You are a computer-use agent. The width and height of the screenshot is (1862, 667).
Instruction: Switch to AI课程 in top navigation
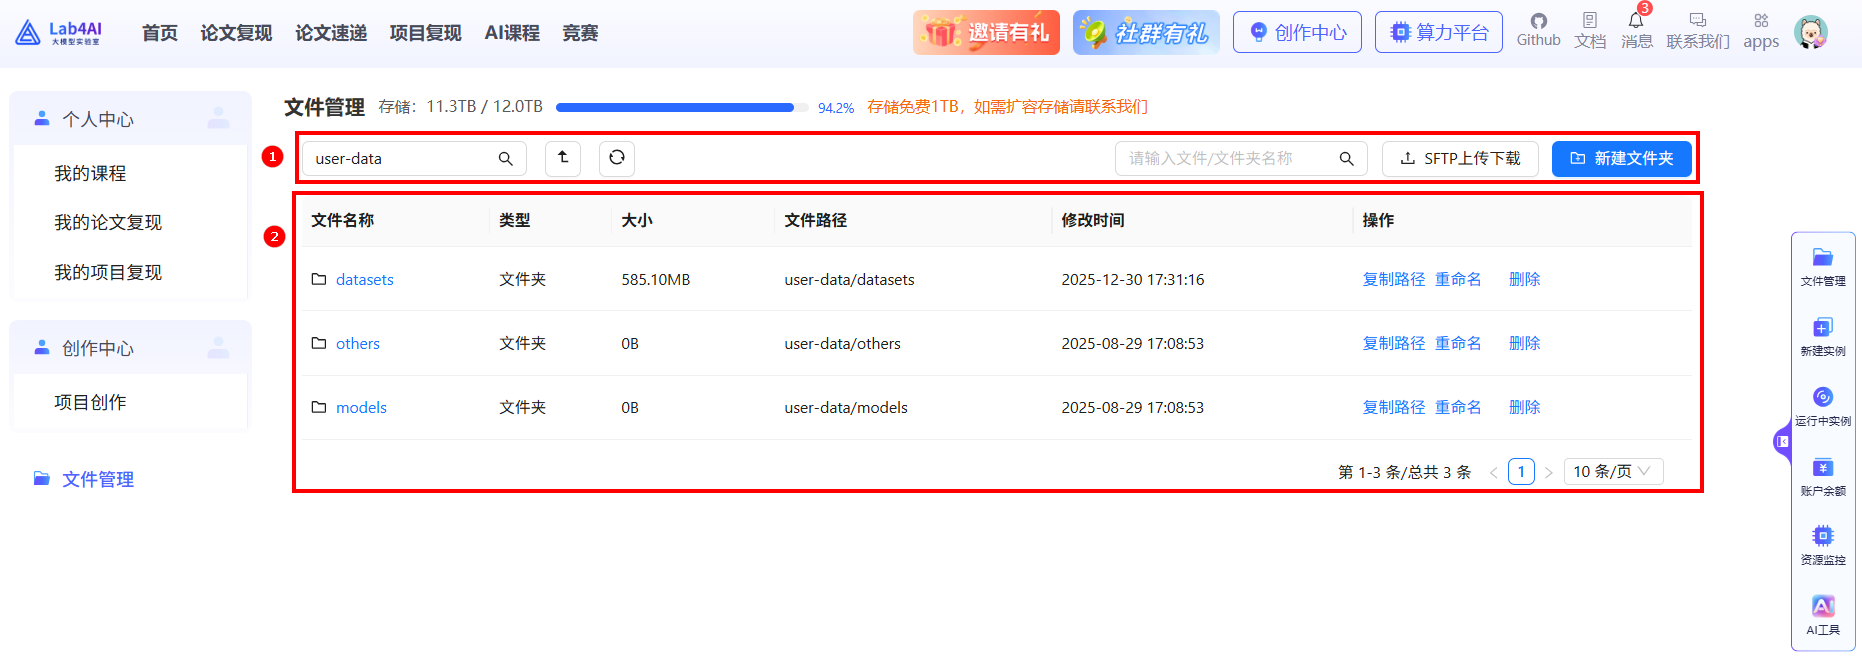pos(512,33)
